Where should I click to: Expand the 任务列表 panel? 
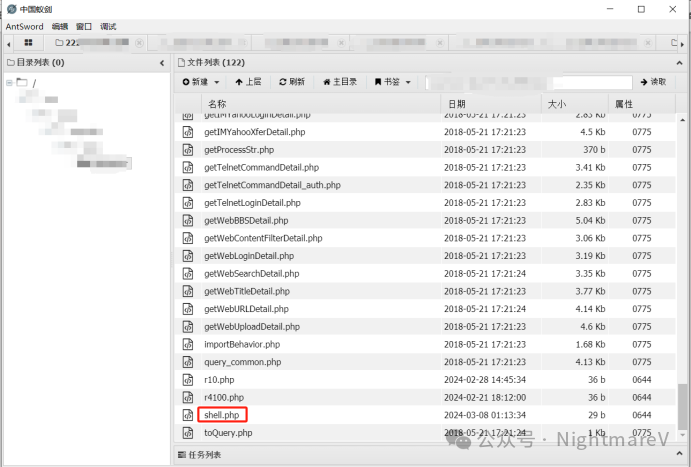[x=679, y=453]
